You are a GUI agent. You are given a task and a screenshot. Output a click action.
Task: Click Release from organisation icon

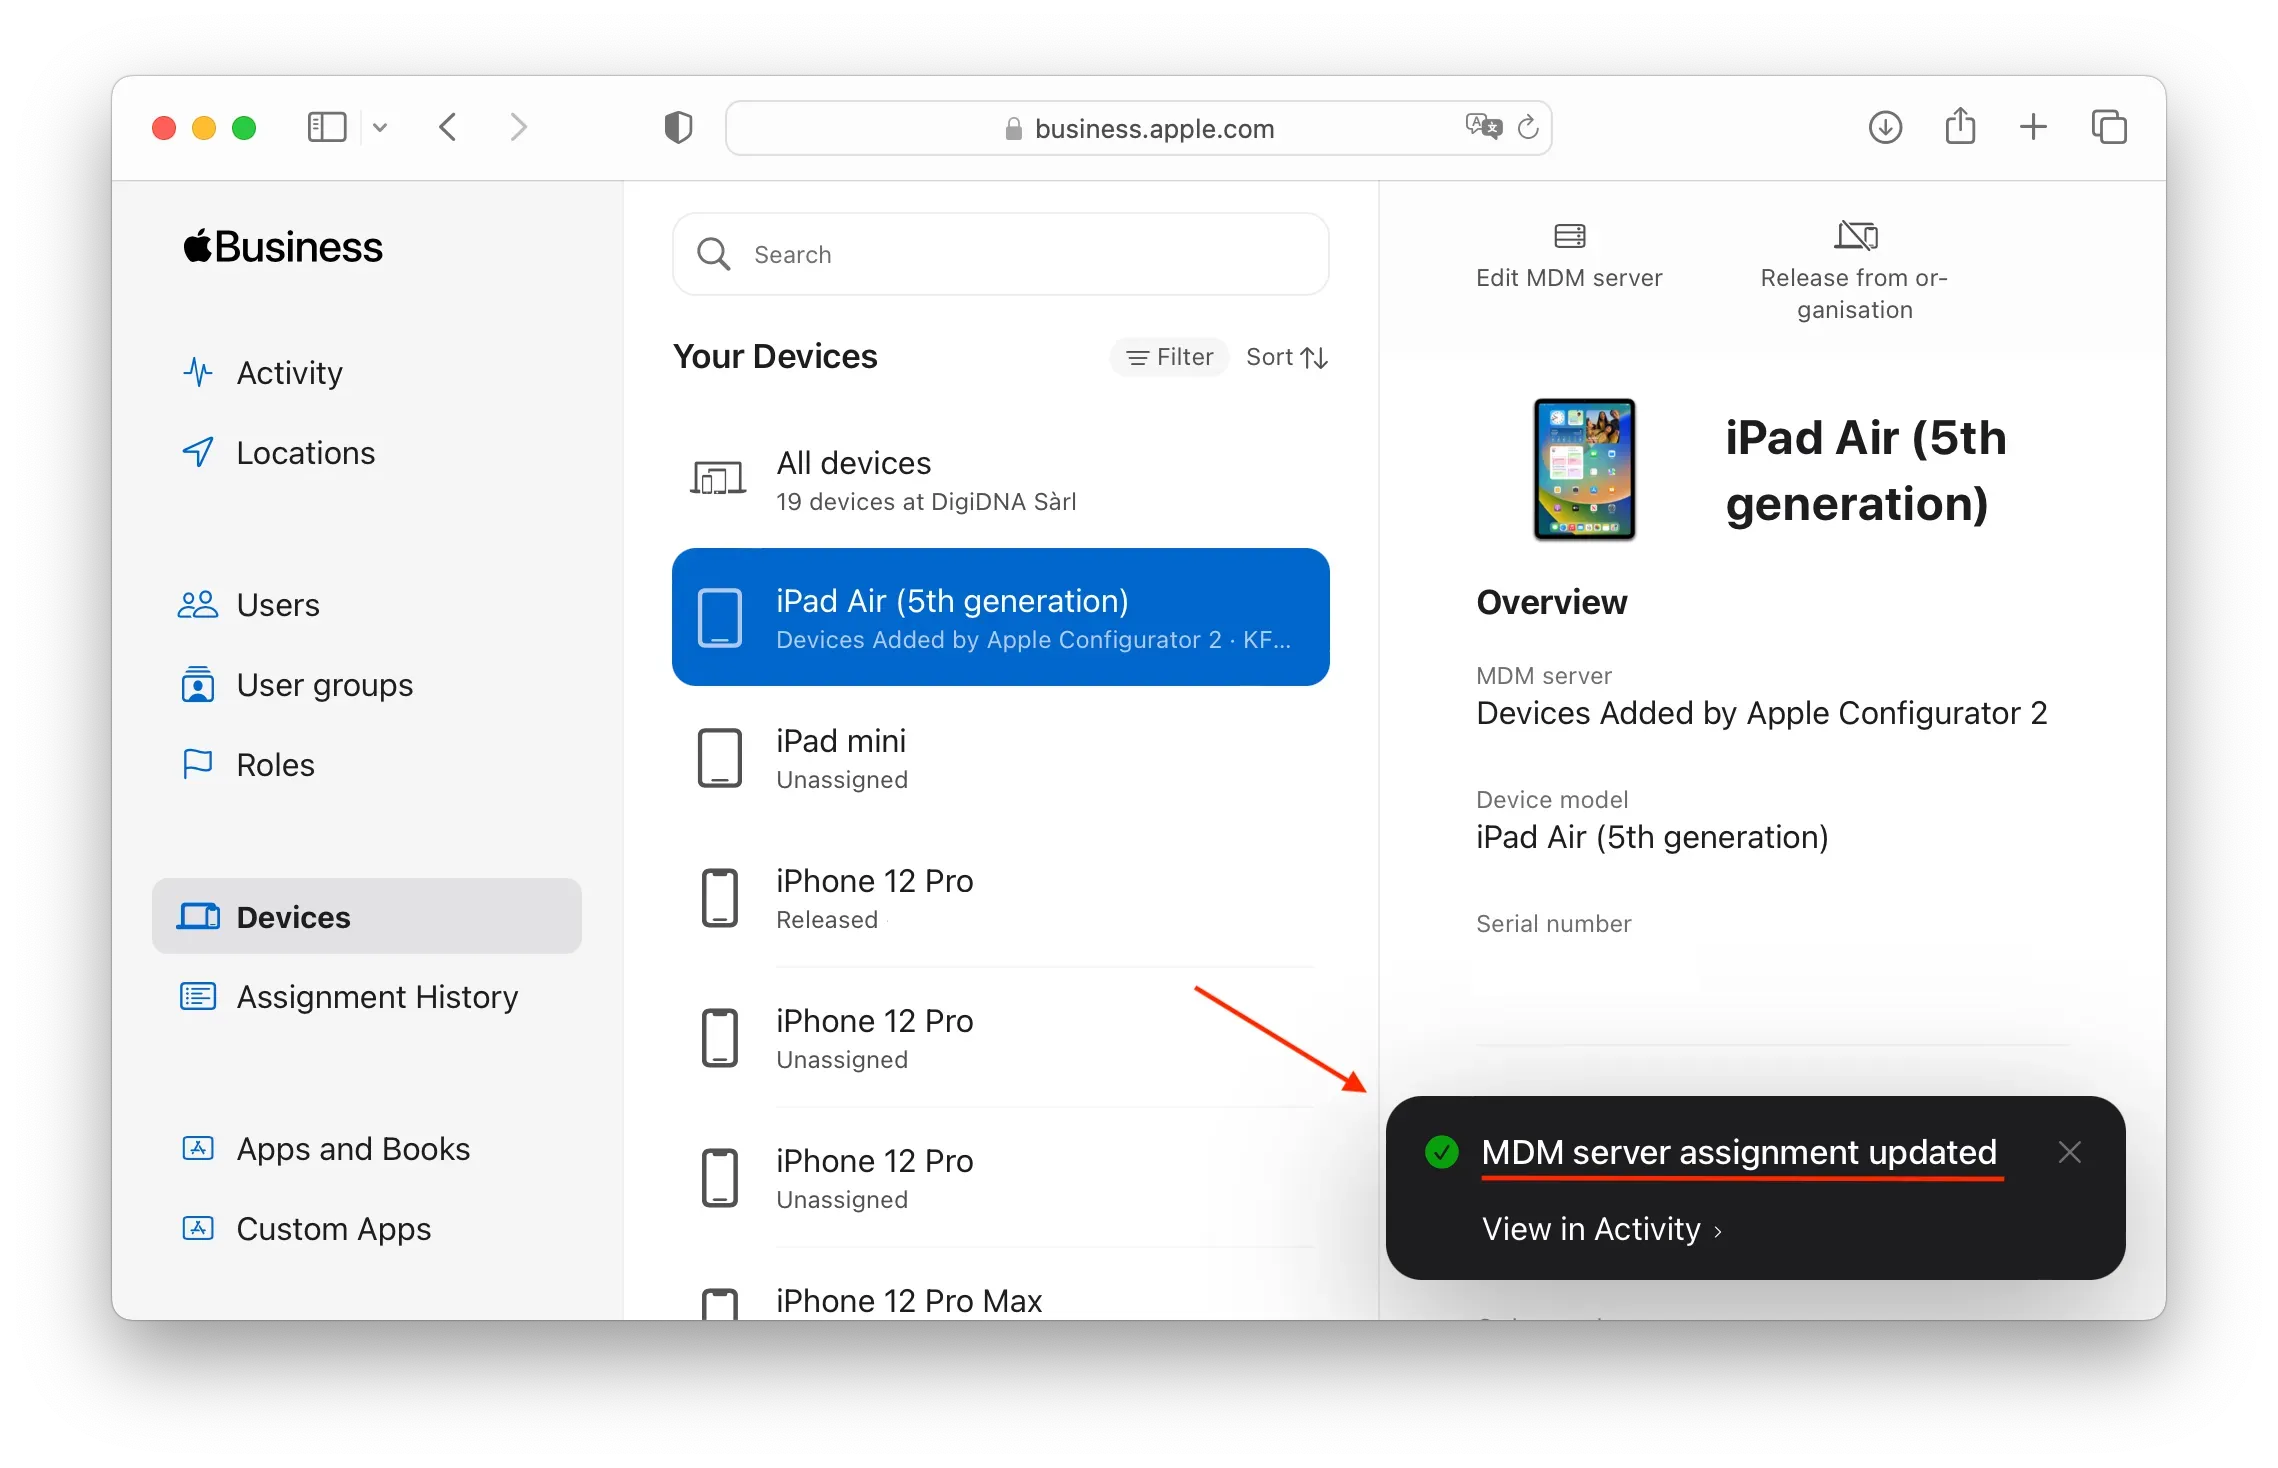1855,236
